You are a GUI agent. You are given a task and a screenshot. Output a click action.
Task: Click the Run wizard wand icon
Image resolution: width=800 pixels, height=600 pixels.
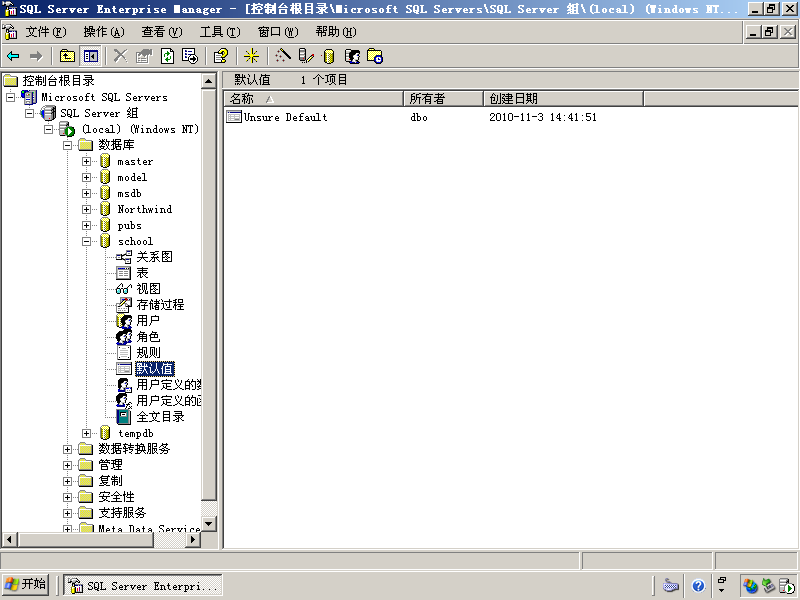(283, 56)
